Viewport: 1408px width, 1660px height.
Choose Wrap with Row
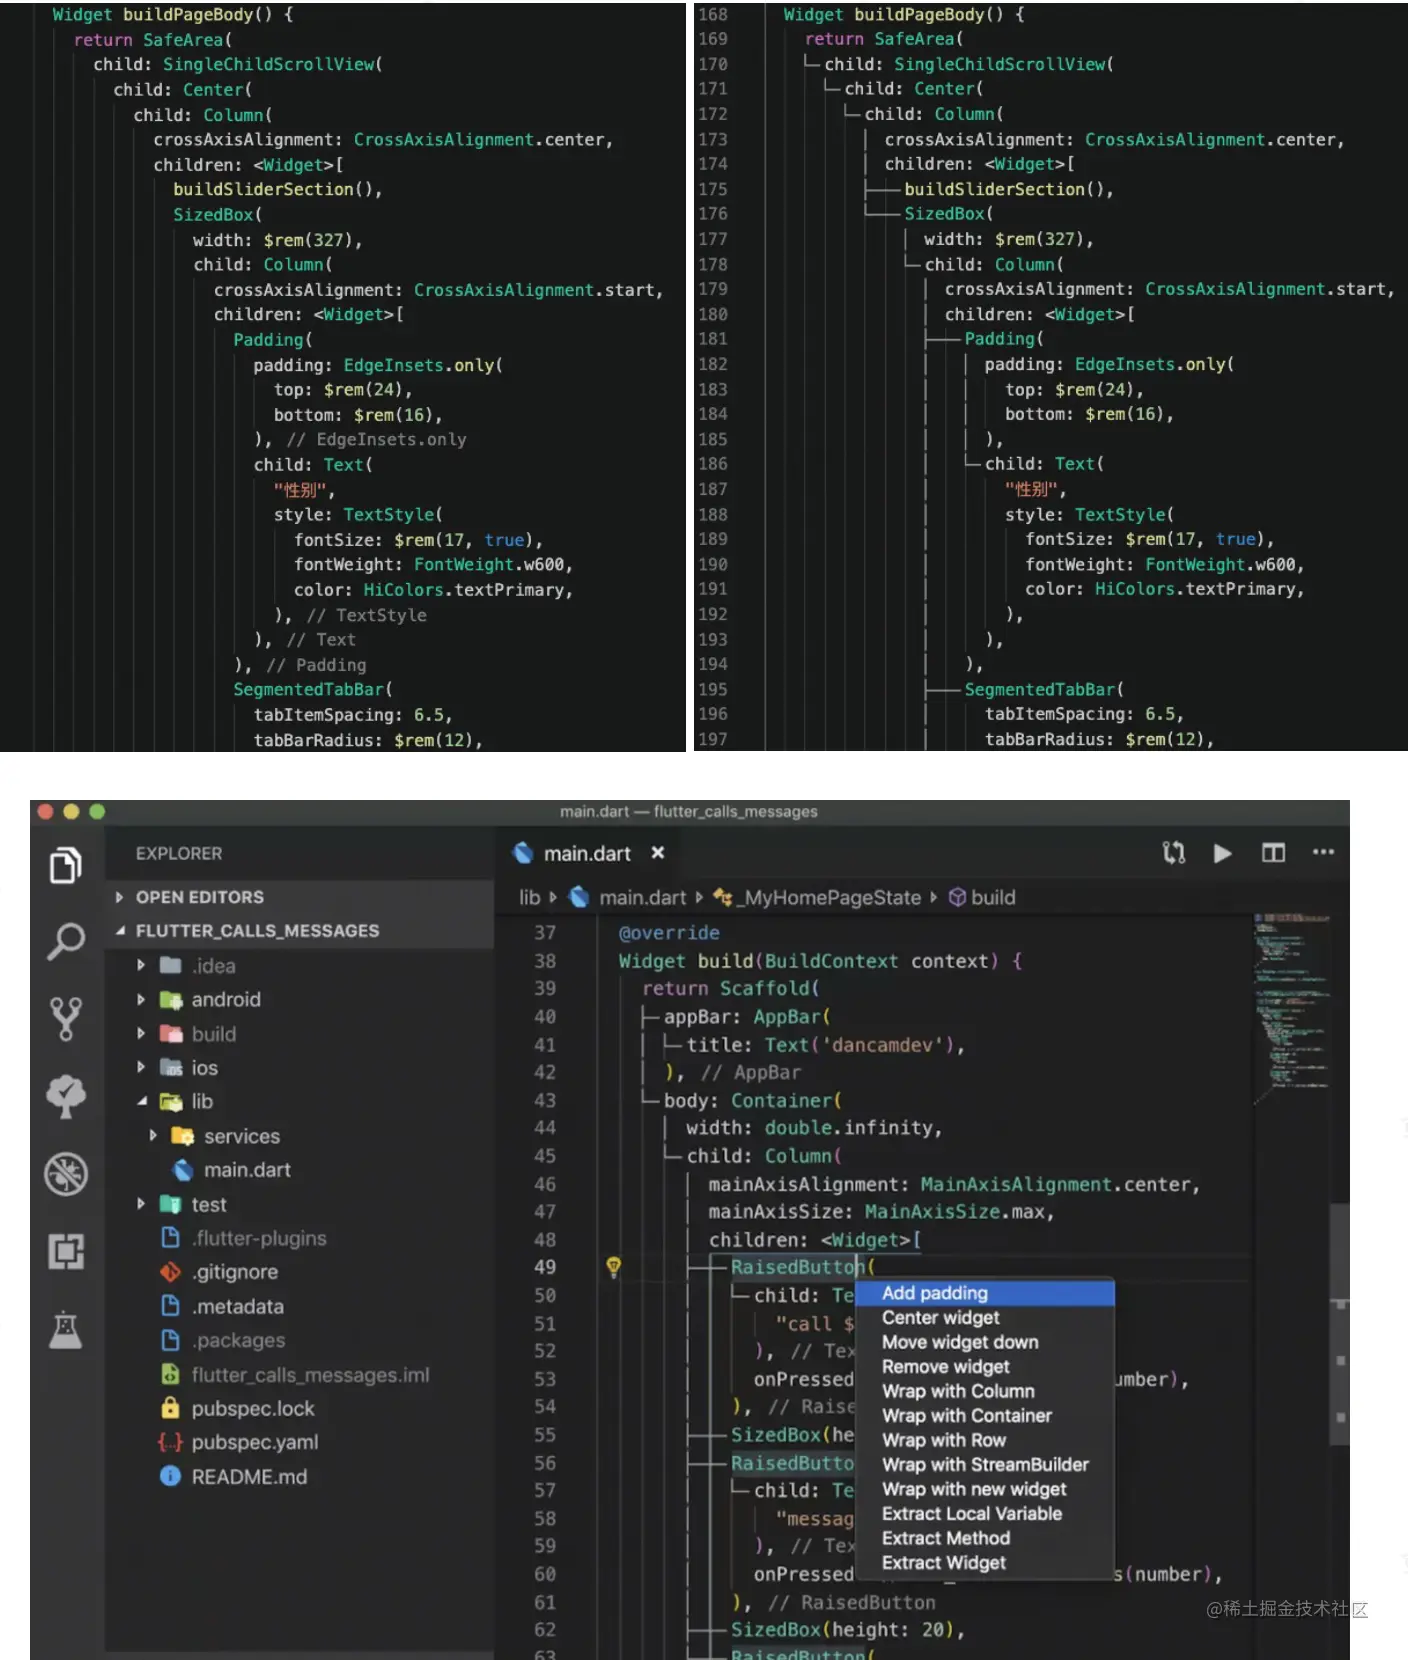tap(985, 1440)
